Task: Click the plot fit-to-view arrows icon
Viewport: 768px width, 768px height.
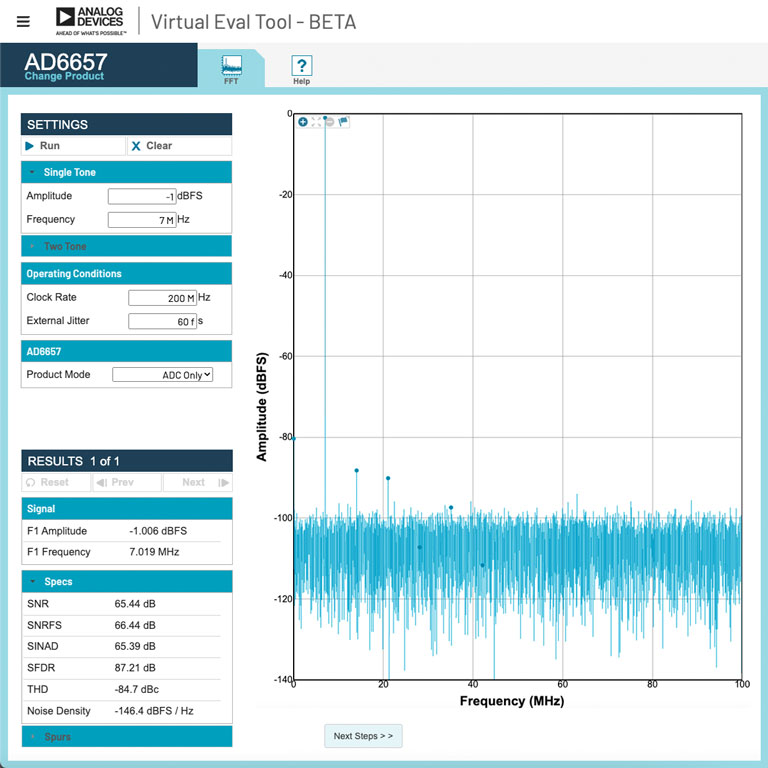Action: tap(316, 121)
